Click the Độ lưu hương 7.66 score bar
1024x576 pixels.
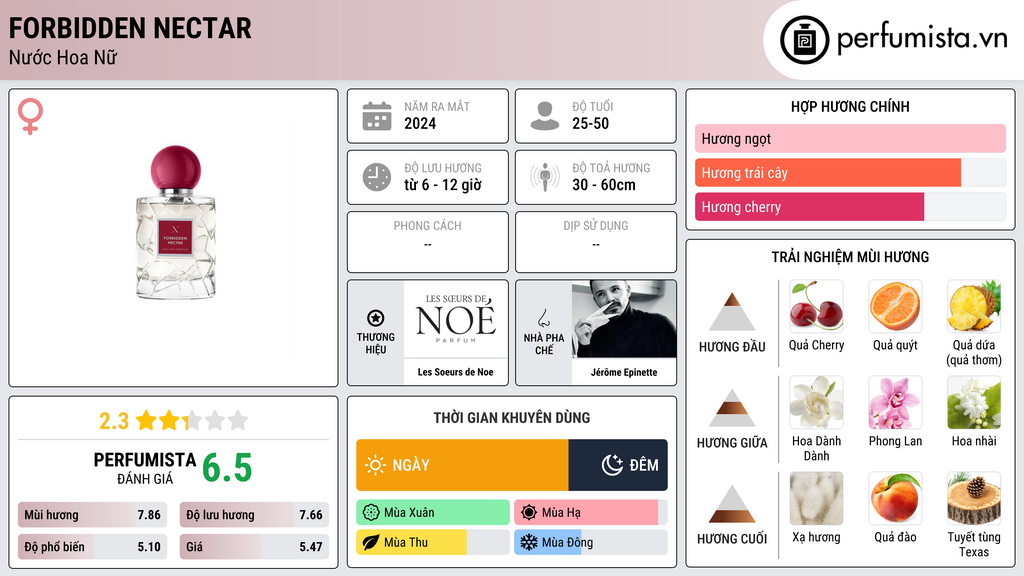[x=254, y=515]
